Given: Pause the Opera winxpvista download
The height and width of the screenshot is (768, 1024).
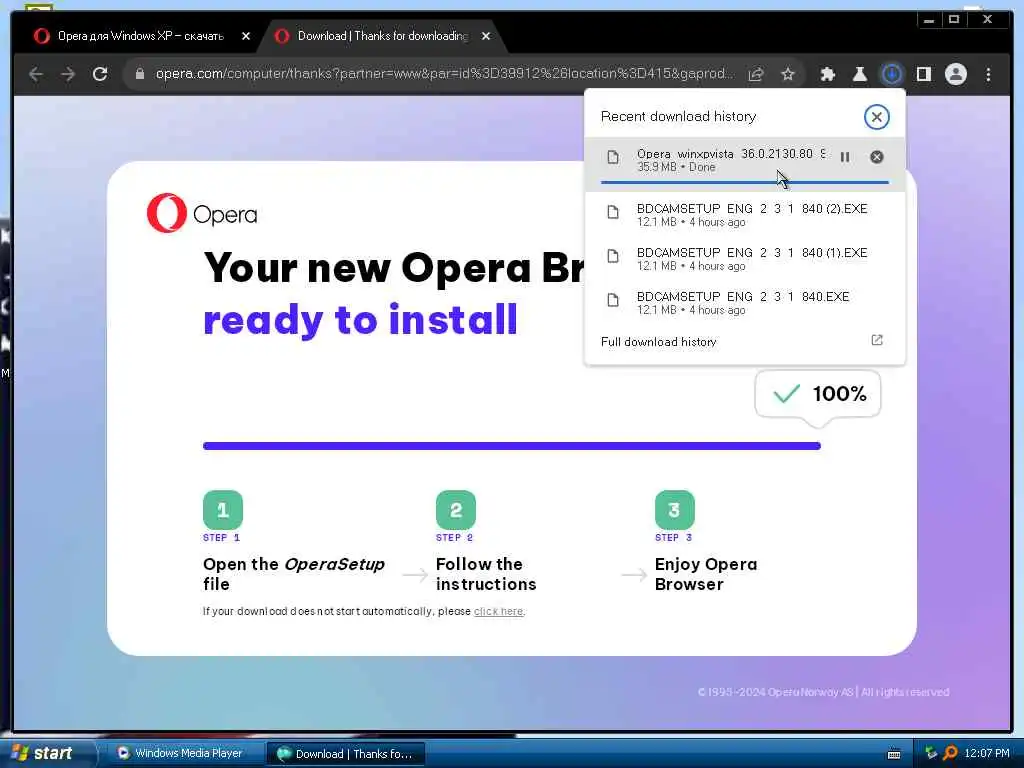Looking at the screenshot, I should coord(845,157).
